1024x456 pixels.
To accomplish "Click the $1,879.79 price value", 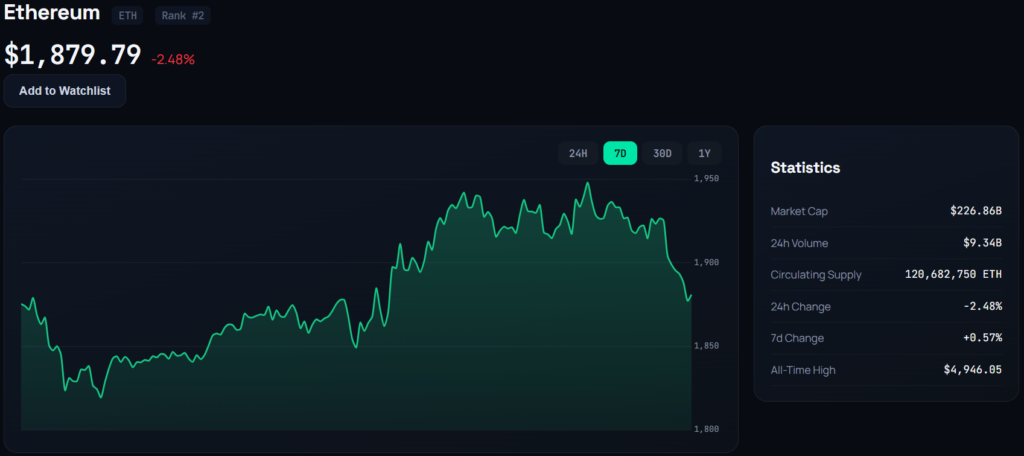I will [72, 55].
